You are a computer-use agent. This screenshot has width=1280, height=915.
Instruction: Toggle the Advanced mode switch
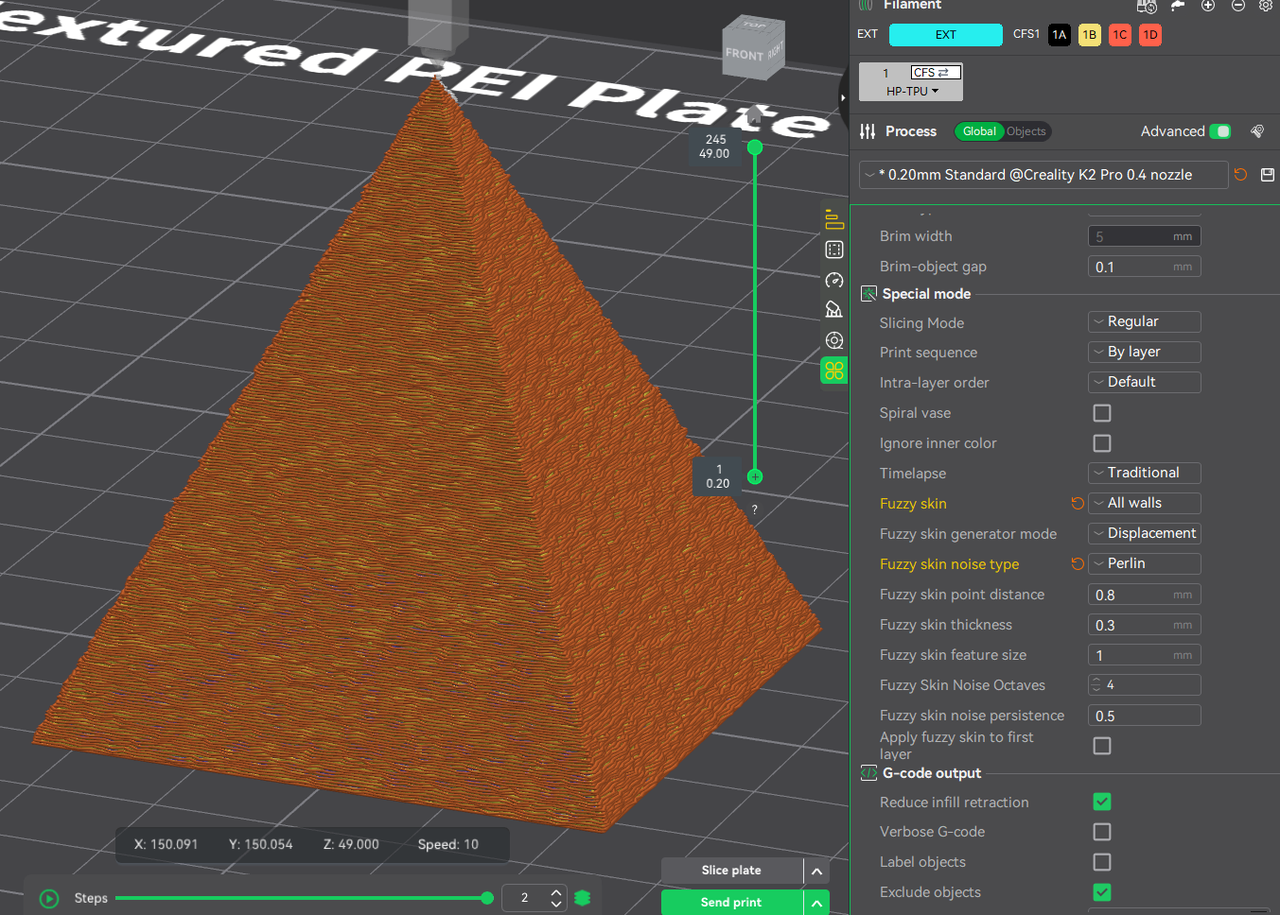(x=1220, y=131)
